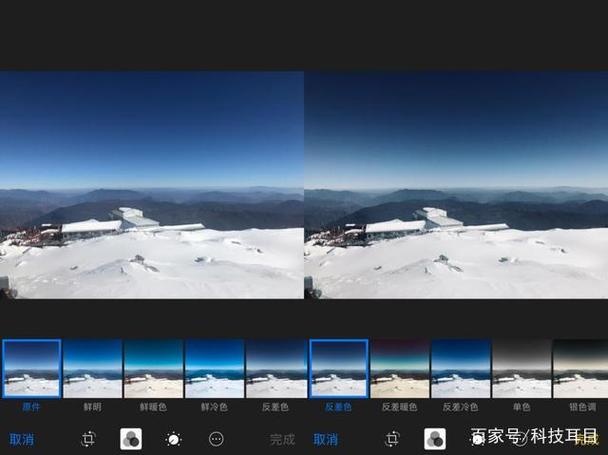Tap the snow mountain photo preview in left screen
The height and width of the screenshot is (455, 608).
click(x=152, y=185)
